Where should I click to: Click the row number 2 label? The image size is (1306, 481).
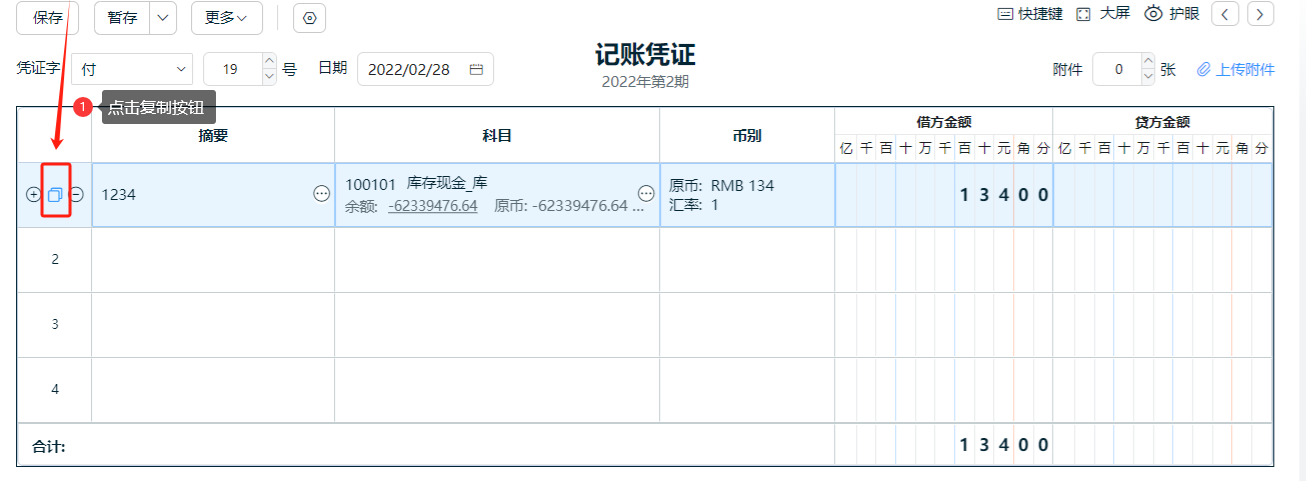[x=55, y=260]
